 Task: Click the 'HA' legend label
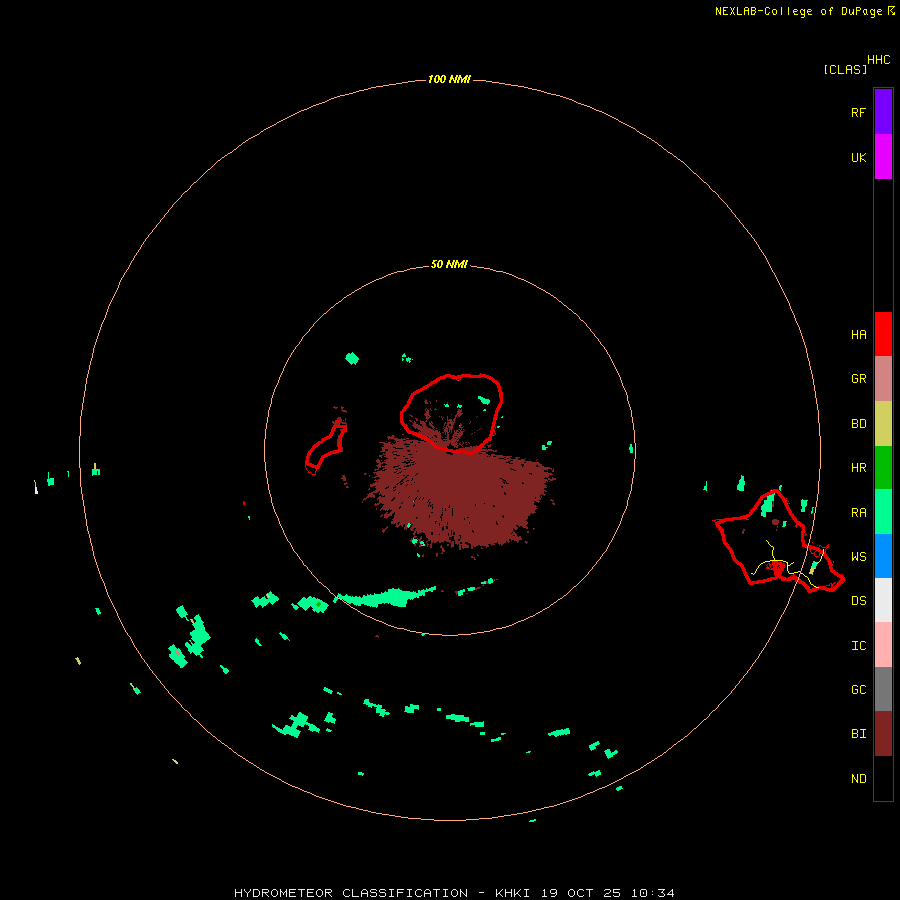tap(859, 335)
